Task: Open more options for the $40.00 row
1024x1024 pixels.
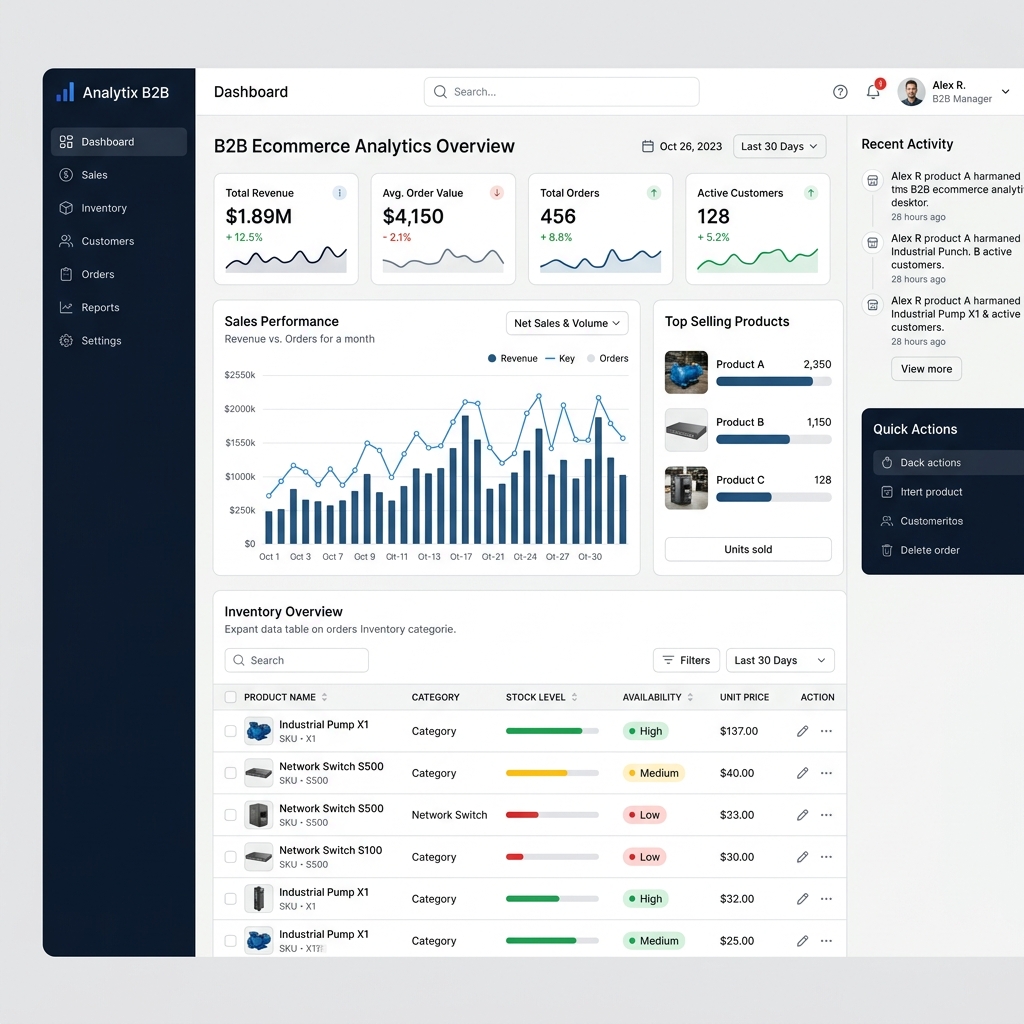Action: [x=826, y=773]
